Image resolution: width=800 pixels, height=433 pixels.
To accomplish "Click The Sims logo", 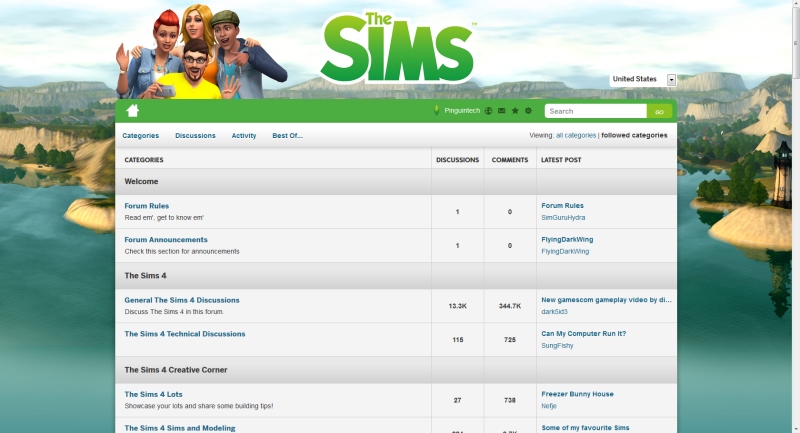I will coord(398,47).
